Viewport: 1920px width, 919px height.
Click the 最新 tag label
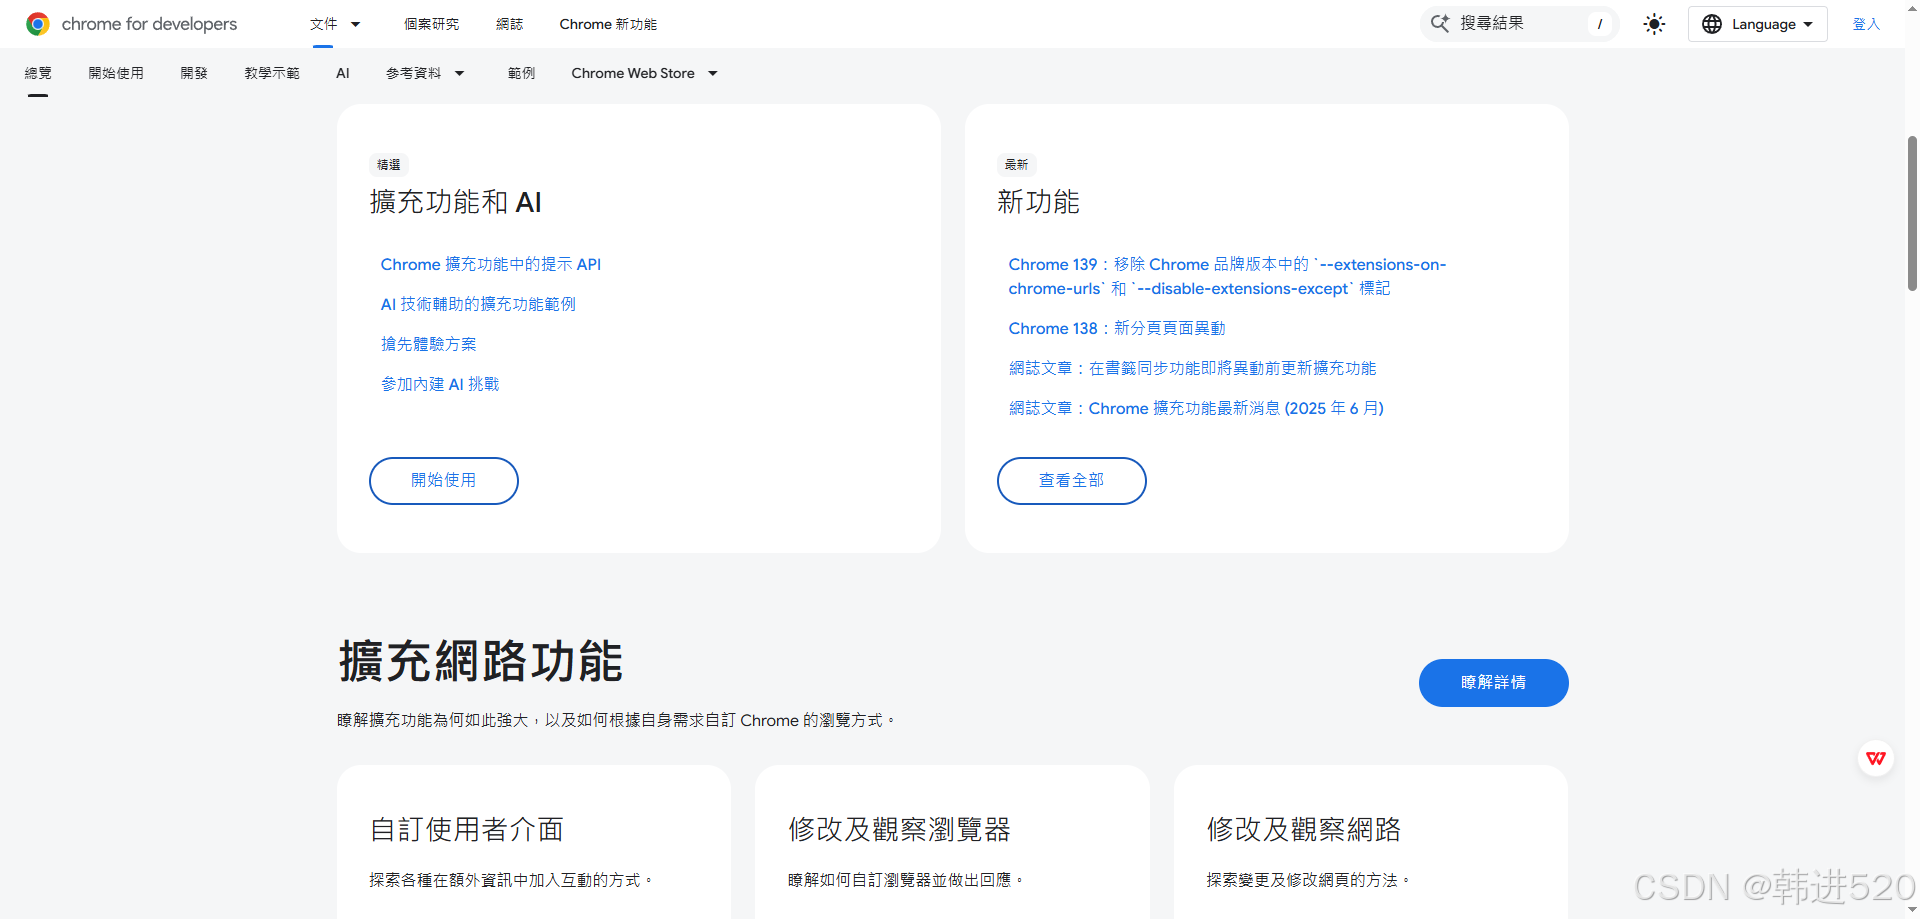coord(1017,165)
